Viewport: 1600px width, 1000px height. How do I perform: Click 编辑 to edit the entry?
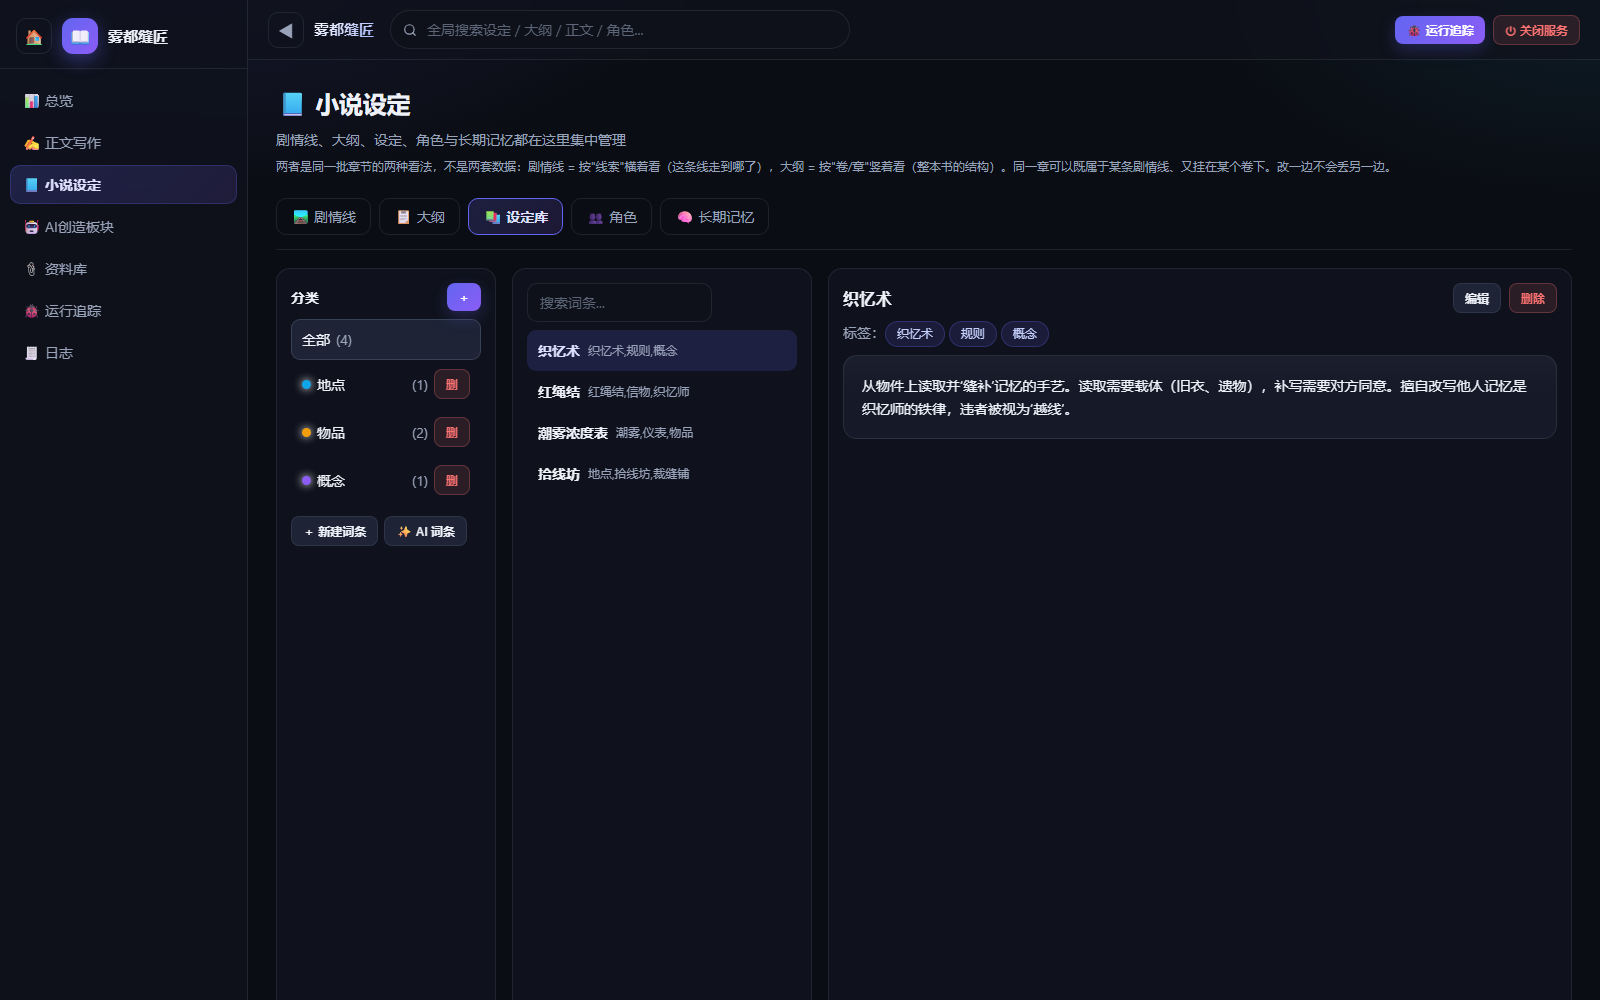click(1477, 298)
